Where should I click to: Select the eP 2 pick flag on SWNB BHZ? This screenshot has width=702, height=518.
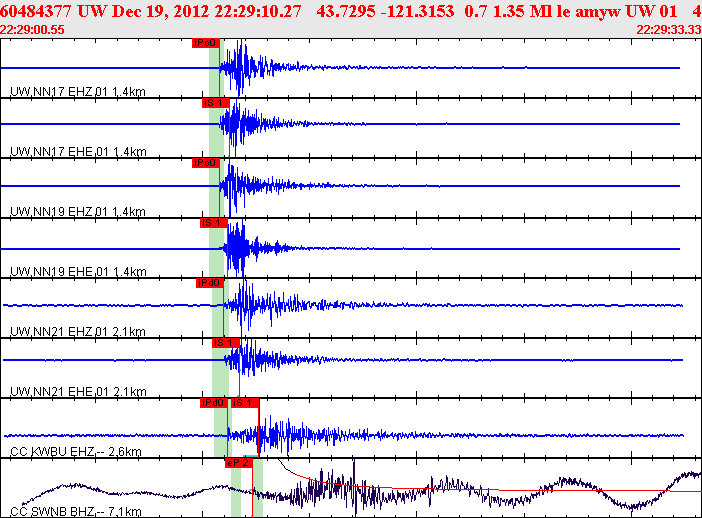[x=239, y=463]
